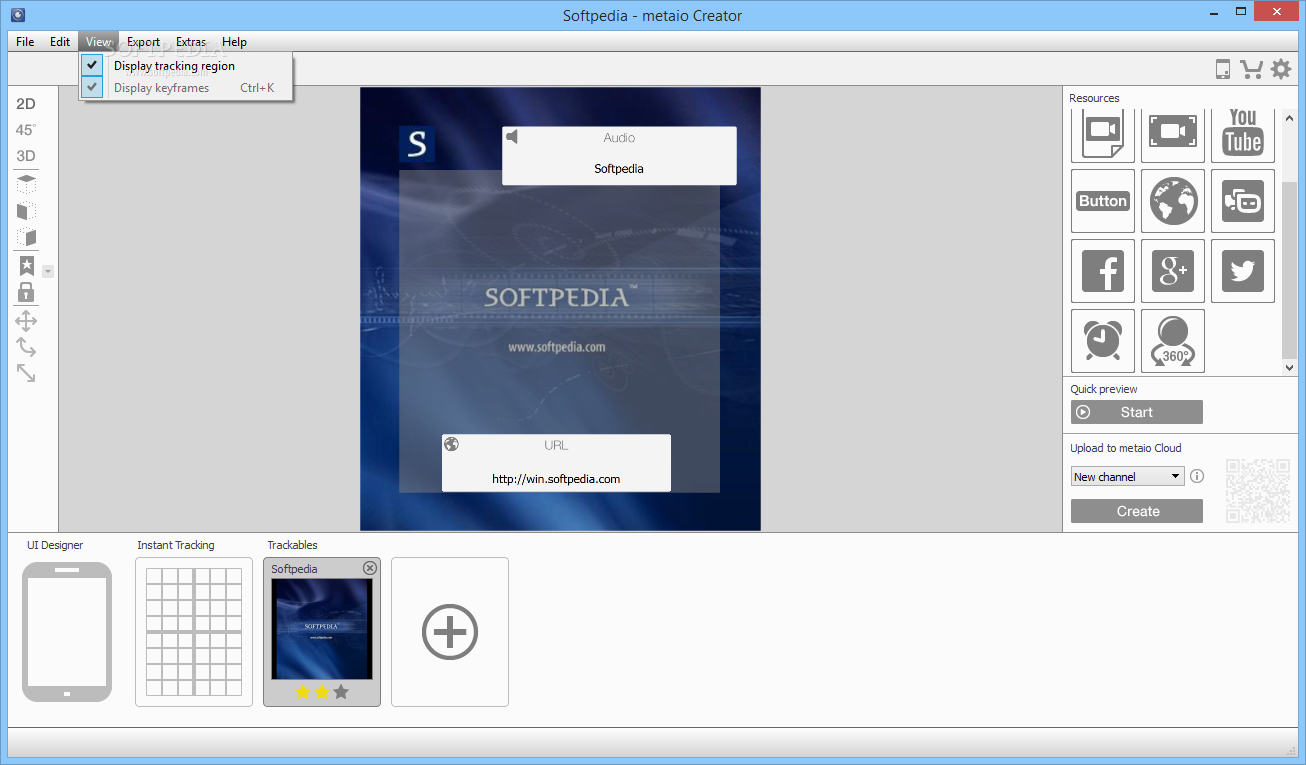This screenshot has height=765, width=1306.
Task: Click the globe icon on URL overlay
Action: (451, 444)
